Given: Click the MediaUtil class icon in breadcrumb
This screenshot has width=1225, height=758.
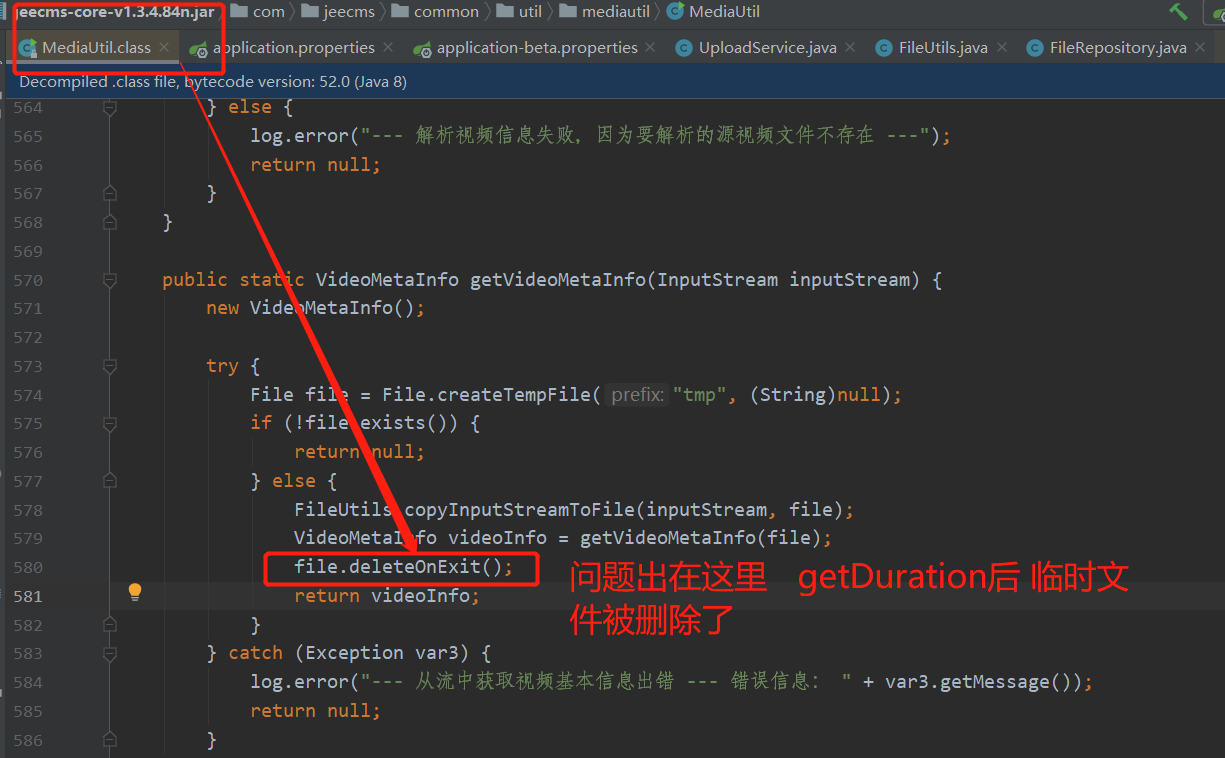Looking at the screenshot, I should pos(675,12).
